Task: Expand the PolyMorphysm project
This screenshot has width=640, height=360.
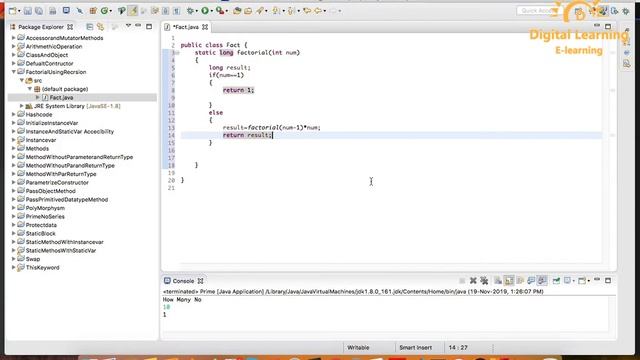Action: pyautogui.click(x=13, y=208)
